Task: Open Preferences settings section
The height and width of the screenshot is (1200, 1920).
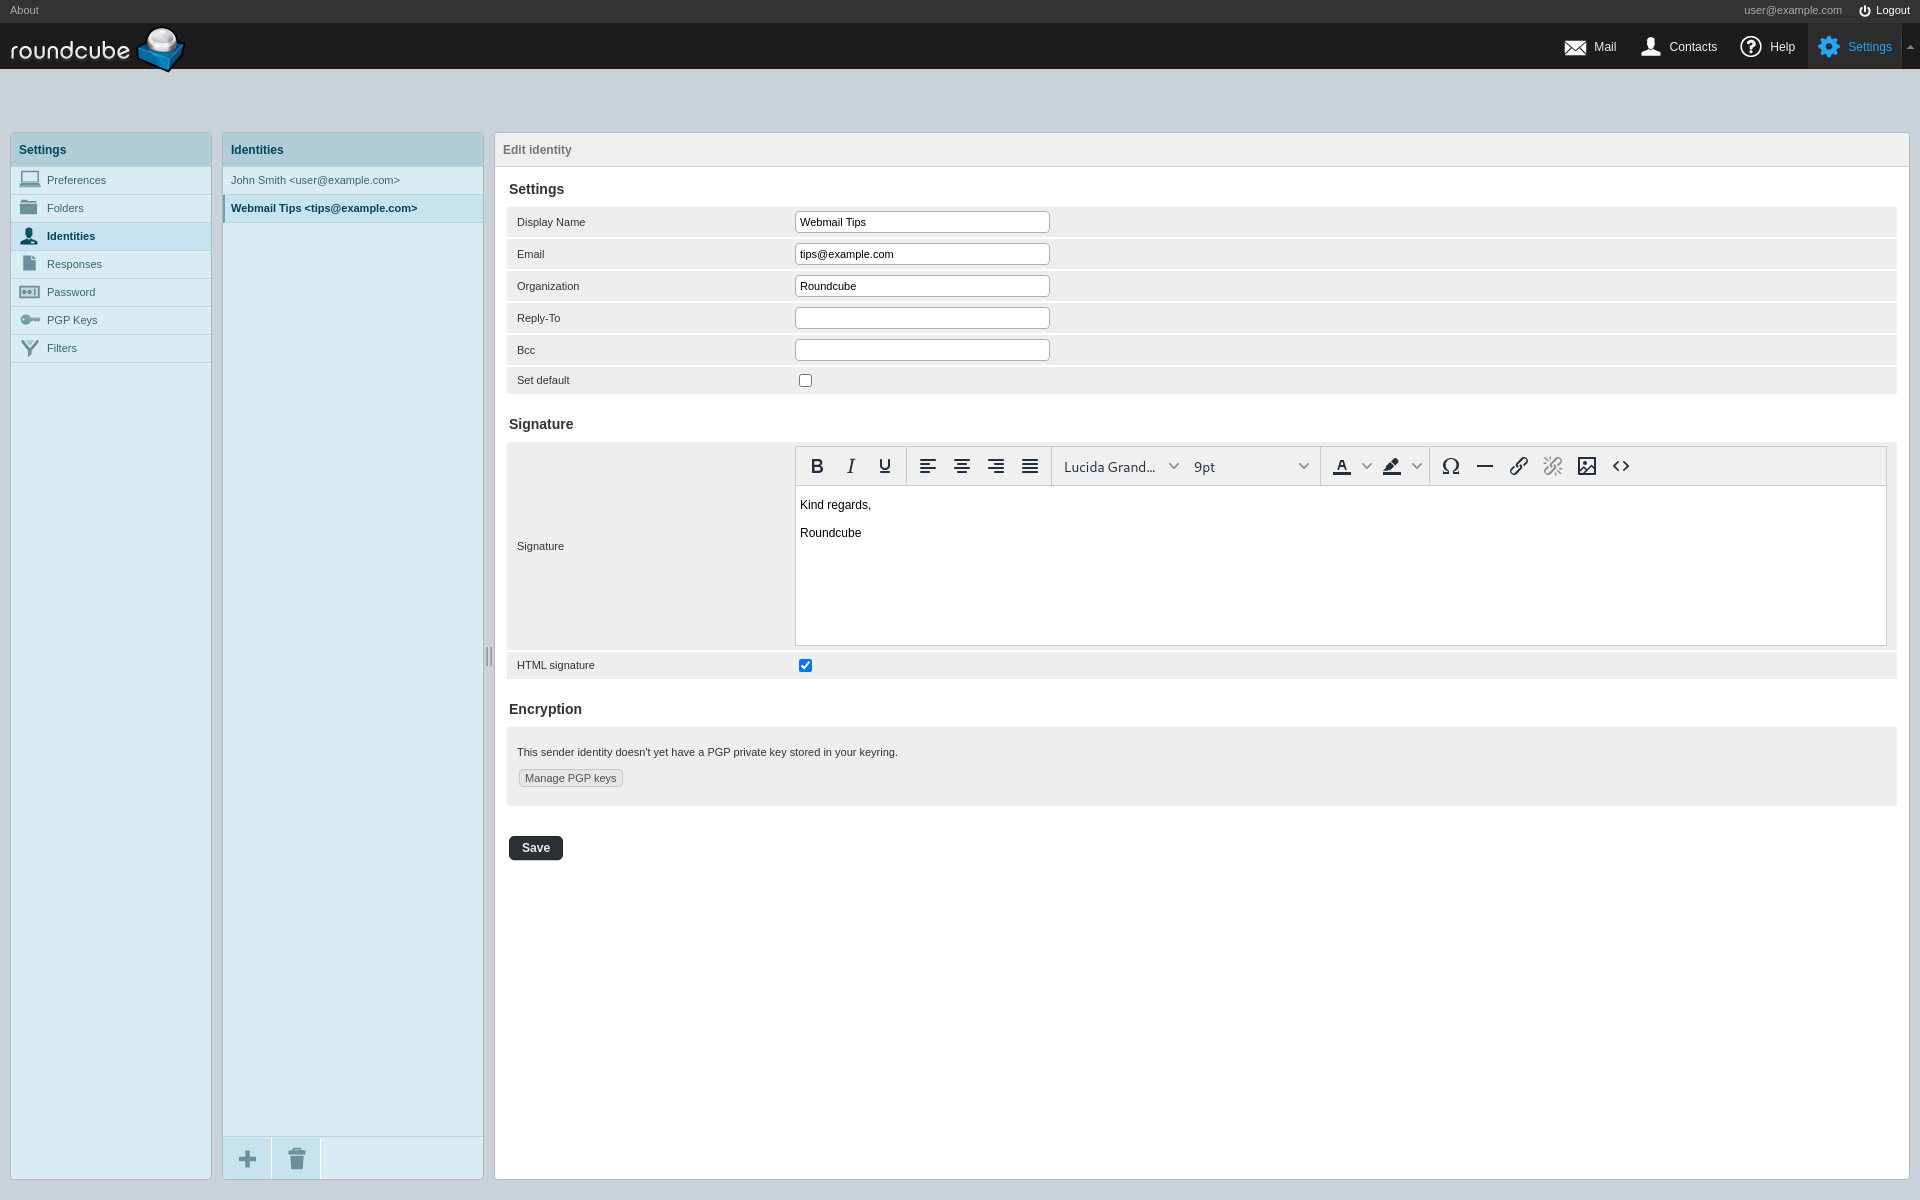Action: coord(111,180)
